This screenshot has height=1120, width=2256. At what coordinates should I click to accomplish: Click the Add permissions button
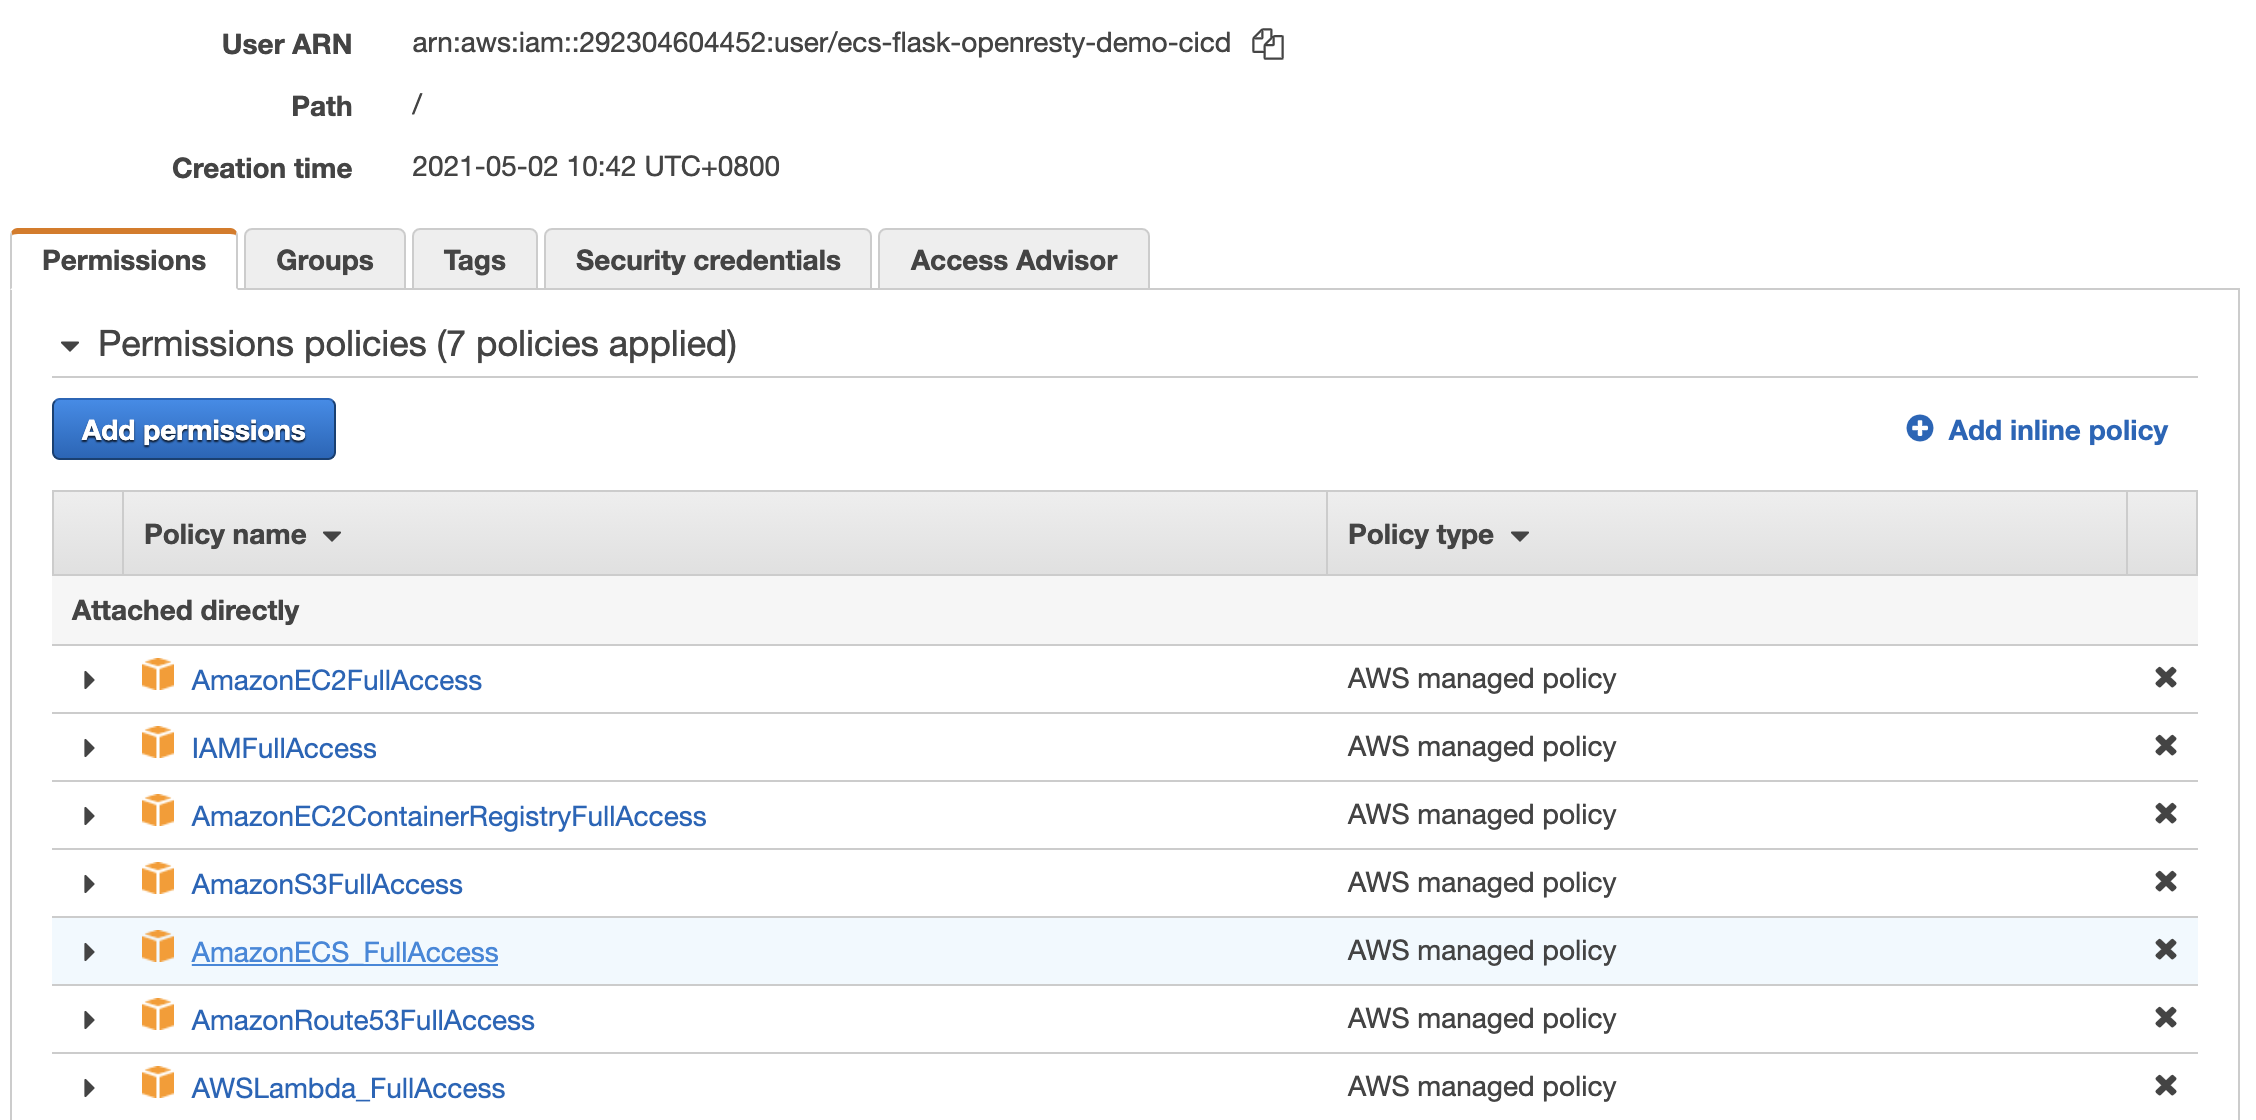[194, 430]
